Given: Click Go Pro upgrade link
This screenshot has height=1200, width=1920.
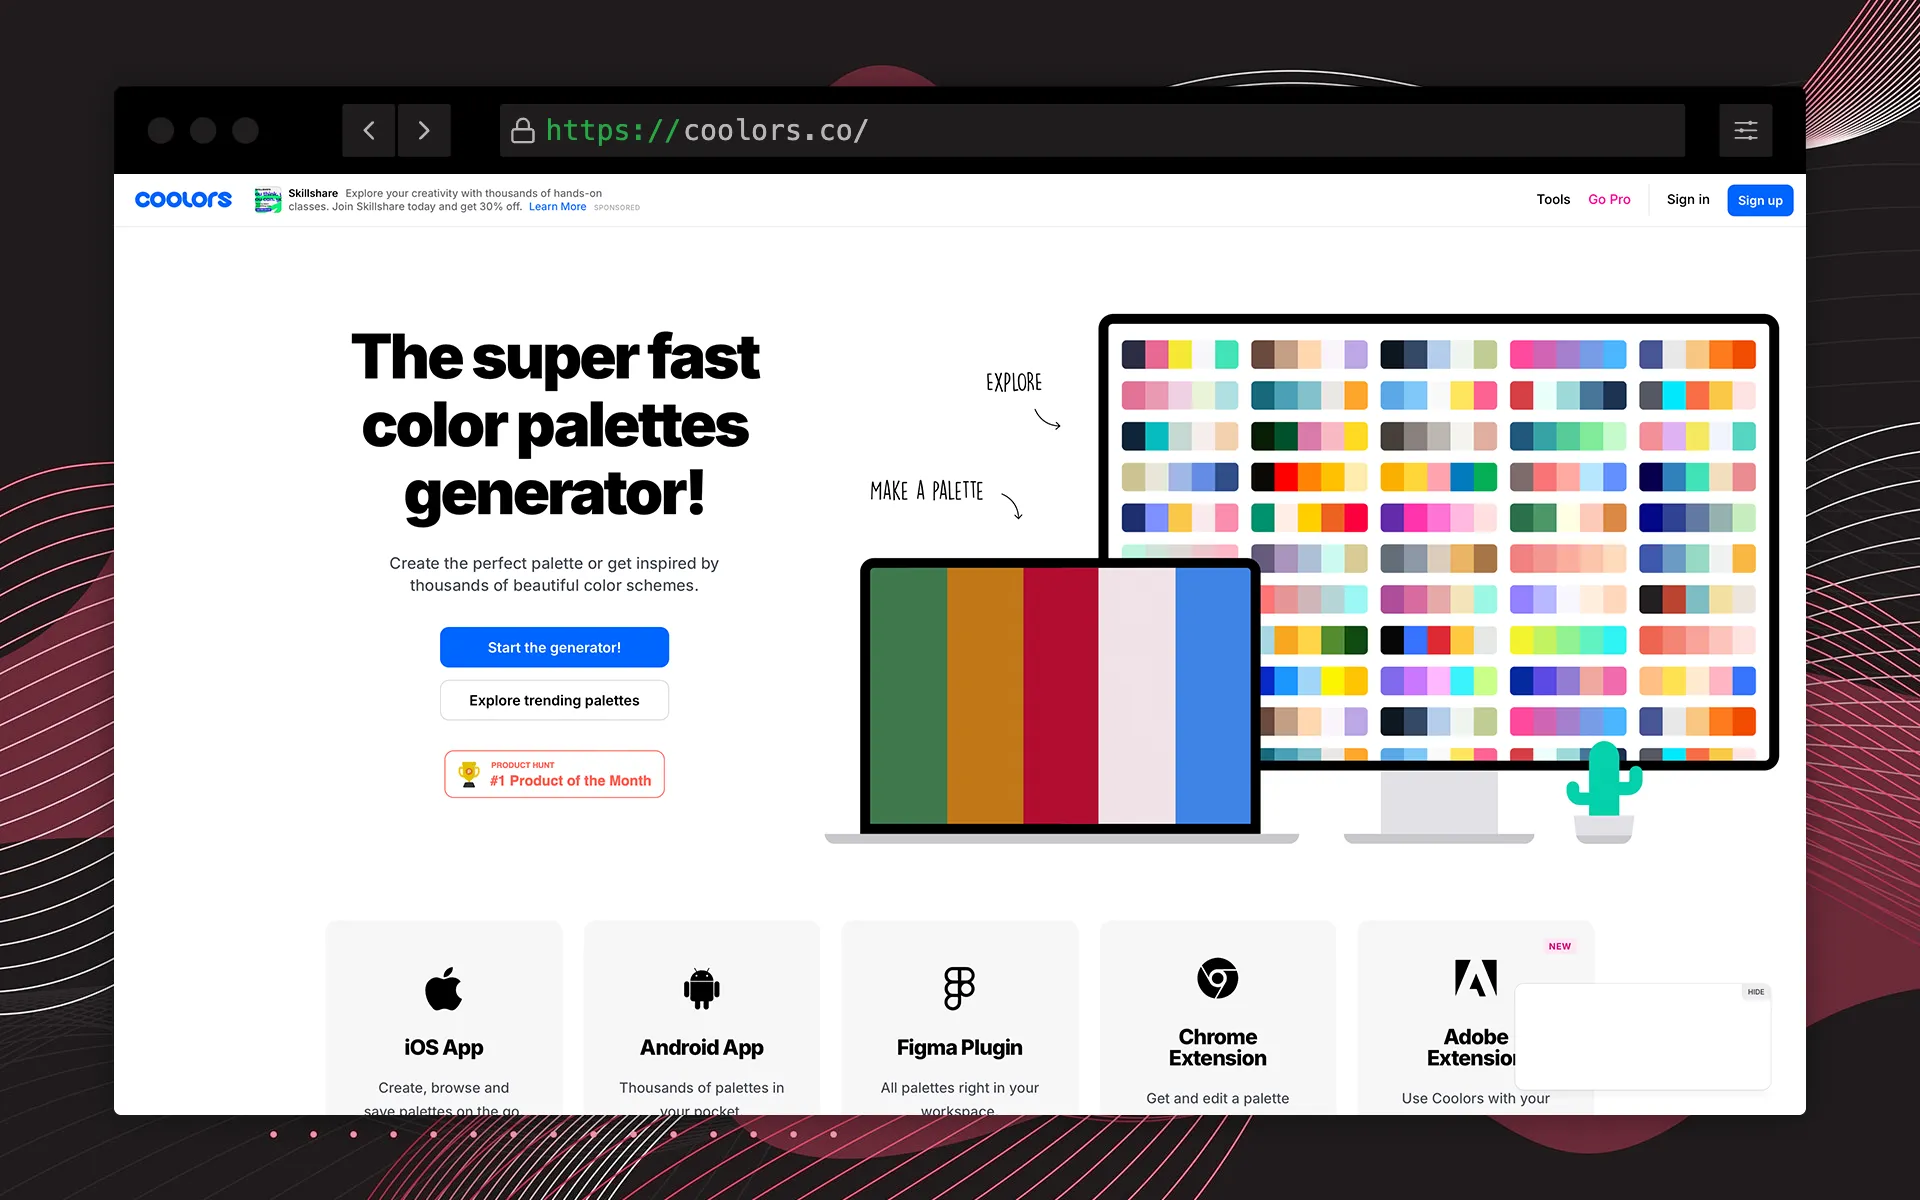Looking at the screenshot, I should 1606,199.
